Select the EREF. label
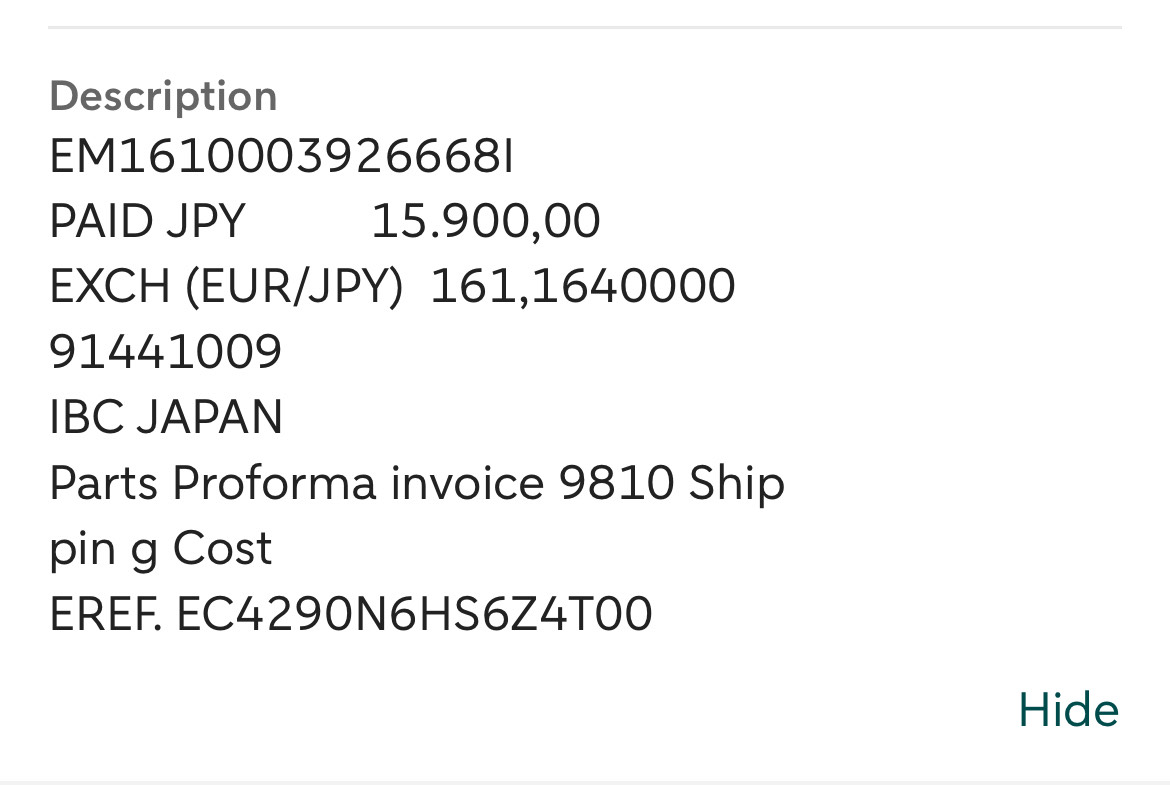The height and width of the screenshot is (785, 1170). pos(105,614)
